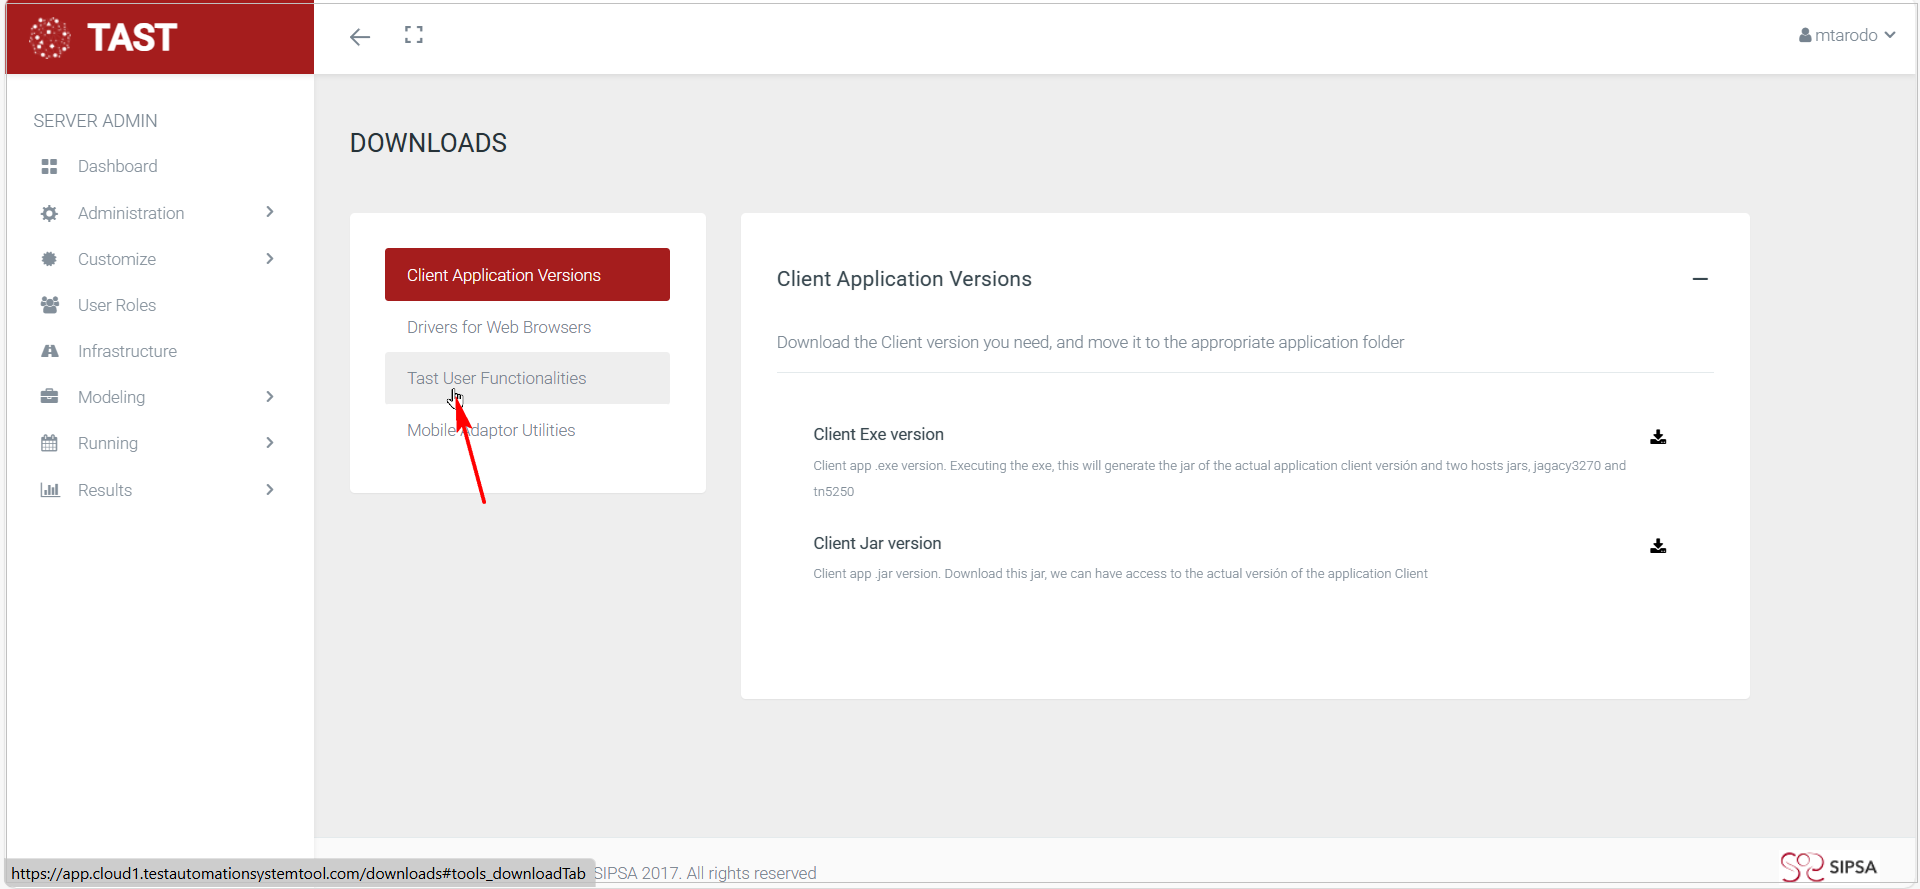Open Results in the sidebar
Viewport: 1920px width, 889px height.
tap(105, 490)
